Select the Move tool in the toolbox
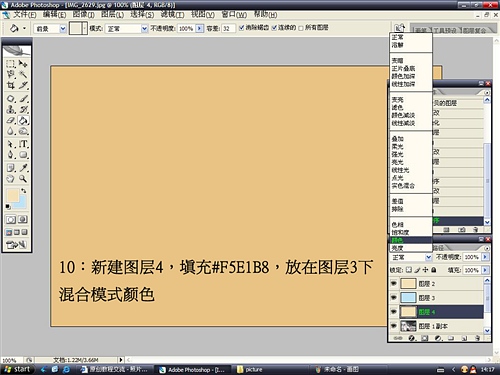 pyautogui.click(x=23, y=63)
